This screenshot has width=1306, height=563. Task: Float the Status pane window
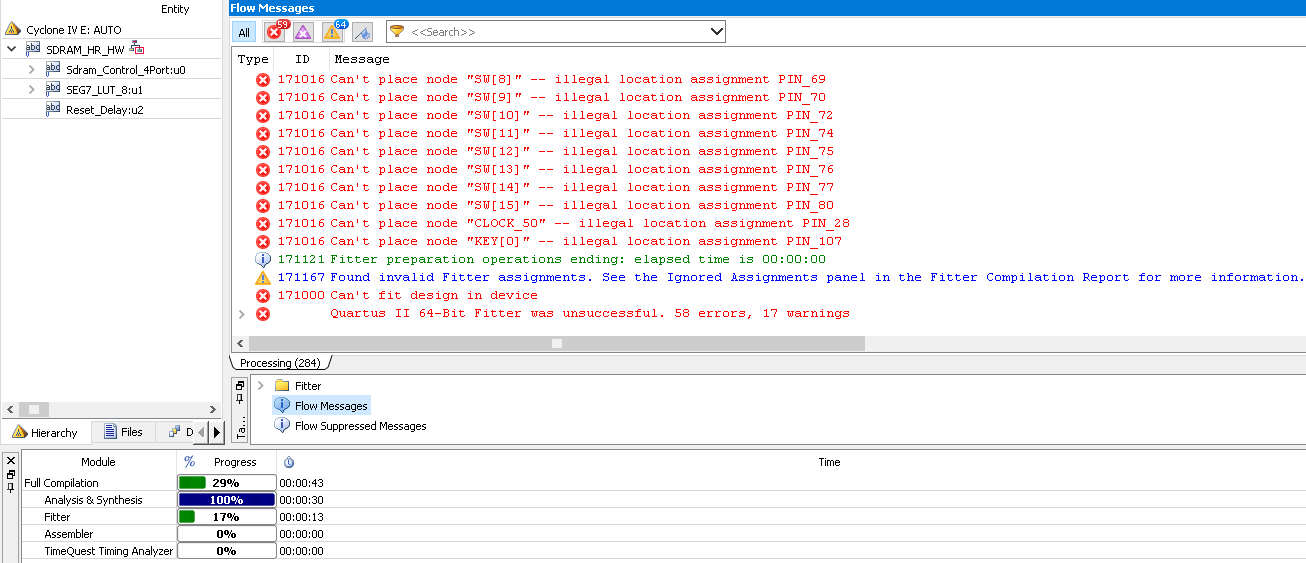pos(10,474)
